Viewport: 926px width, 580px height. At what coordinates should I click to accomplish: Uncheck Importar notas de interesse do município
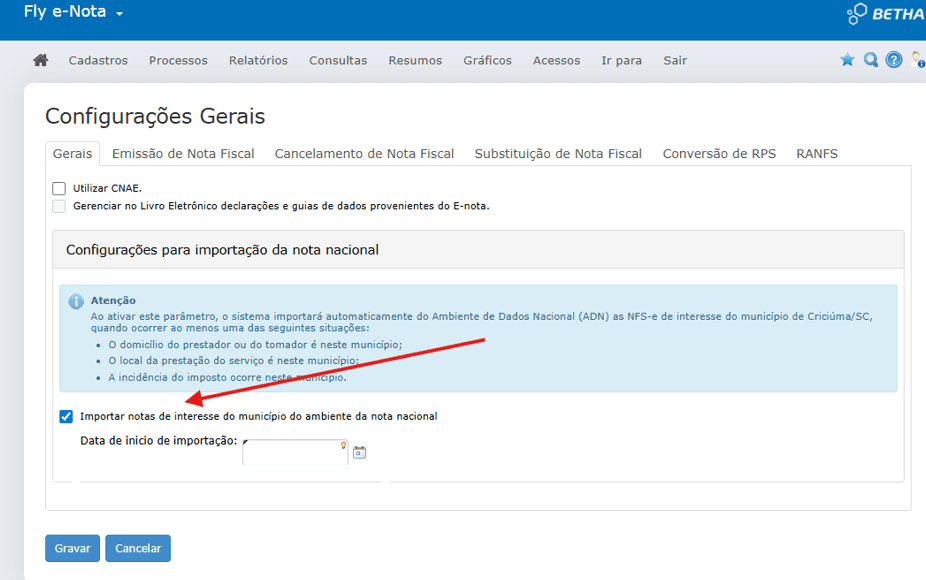click(x=66, y=416)
